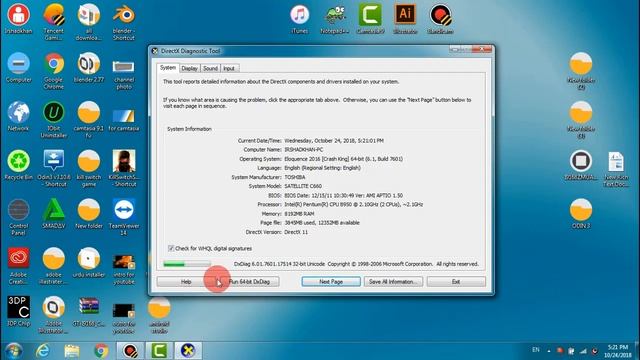
Task: Open the New Rich Text Document icon
Action: (616, 169)
